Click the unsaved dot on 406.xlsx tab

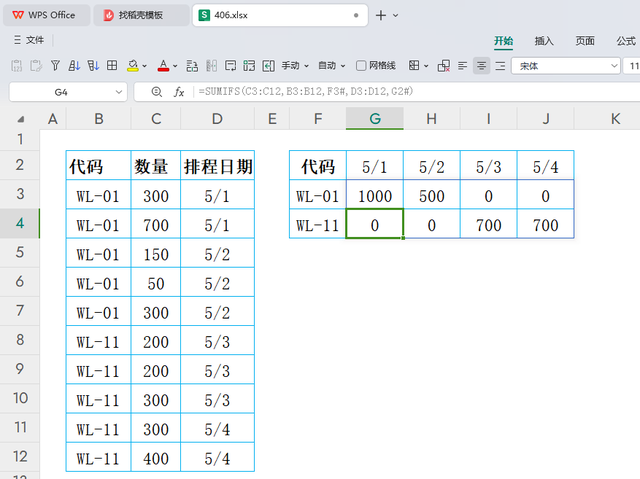[356, 15]
